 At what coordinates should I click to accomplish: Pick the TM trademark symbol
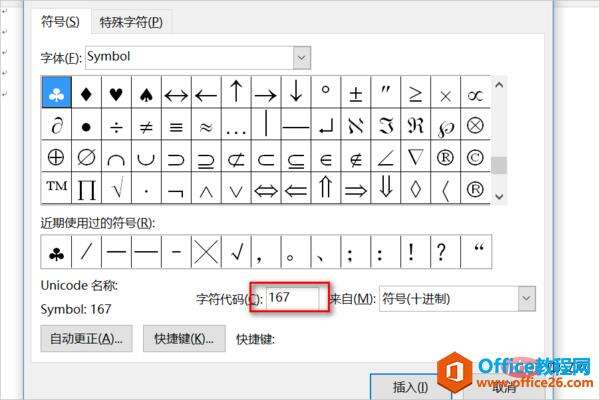pyautogui.click(x=56, y=188)
